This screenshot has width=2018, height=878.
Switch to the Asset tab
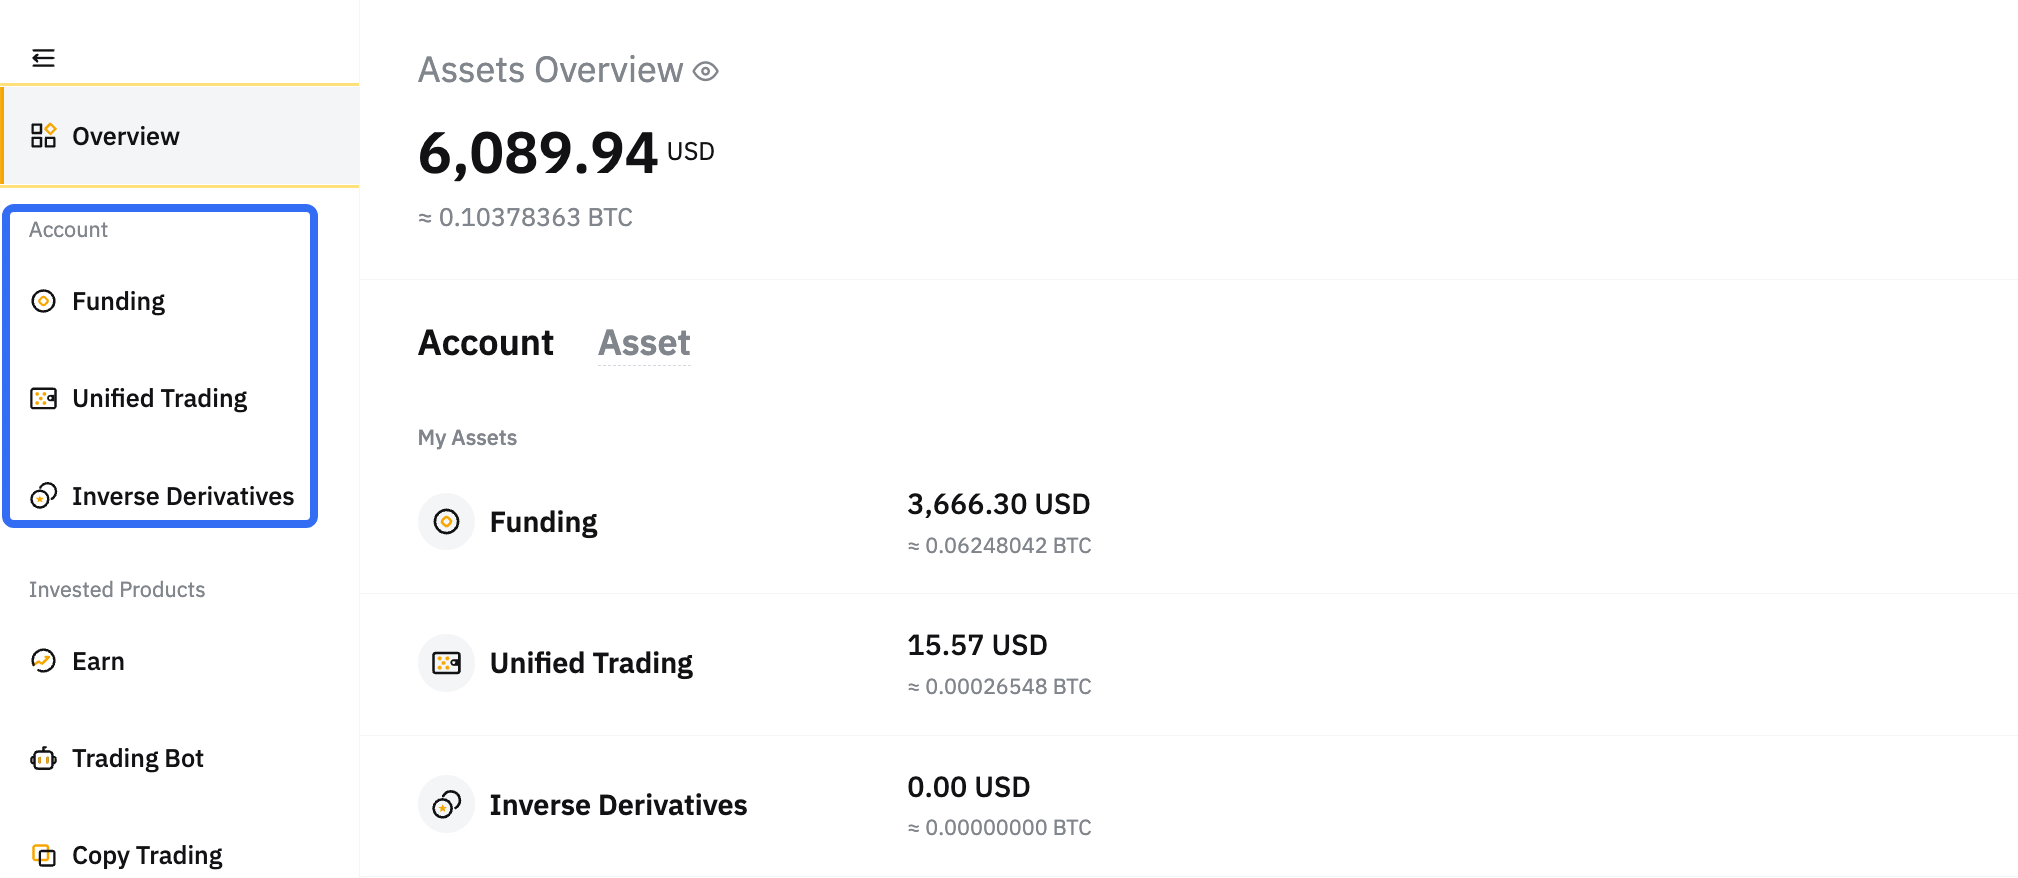tap(644, 343)
